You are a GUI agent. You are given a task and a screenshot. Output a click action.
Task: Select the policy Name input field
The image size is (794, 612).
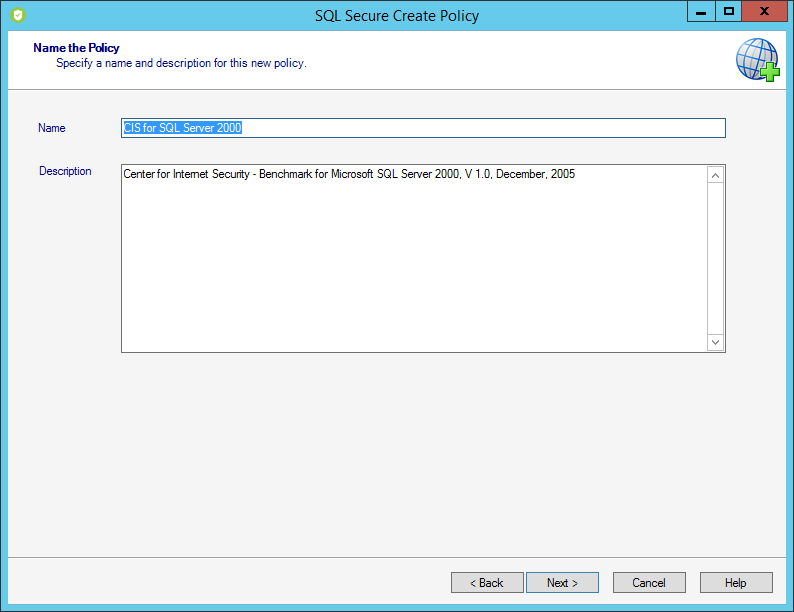(x=423, y=128)
